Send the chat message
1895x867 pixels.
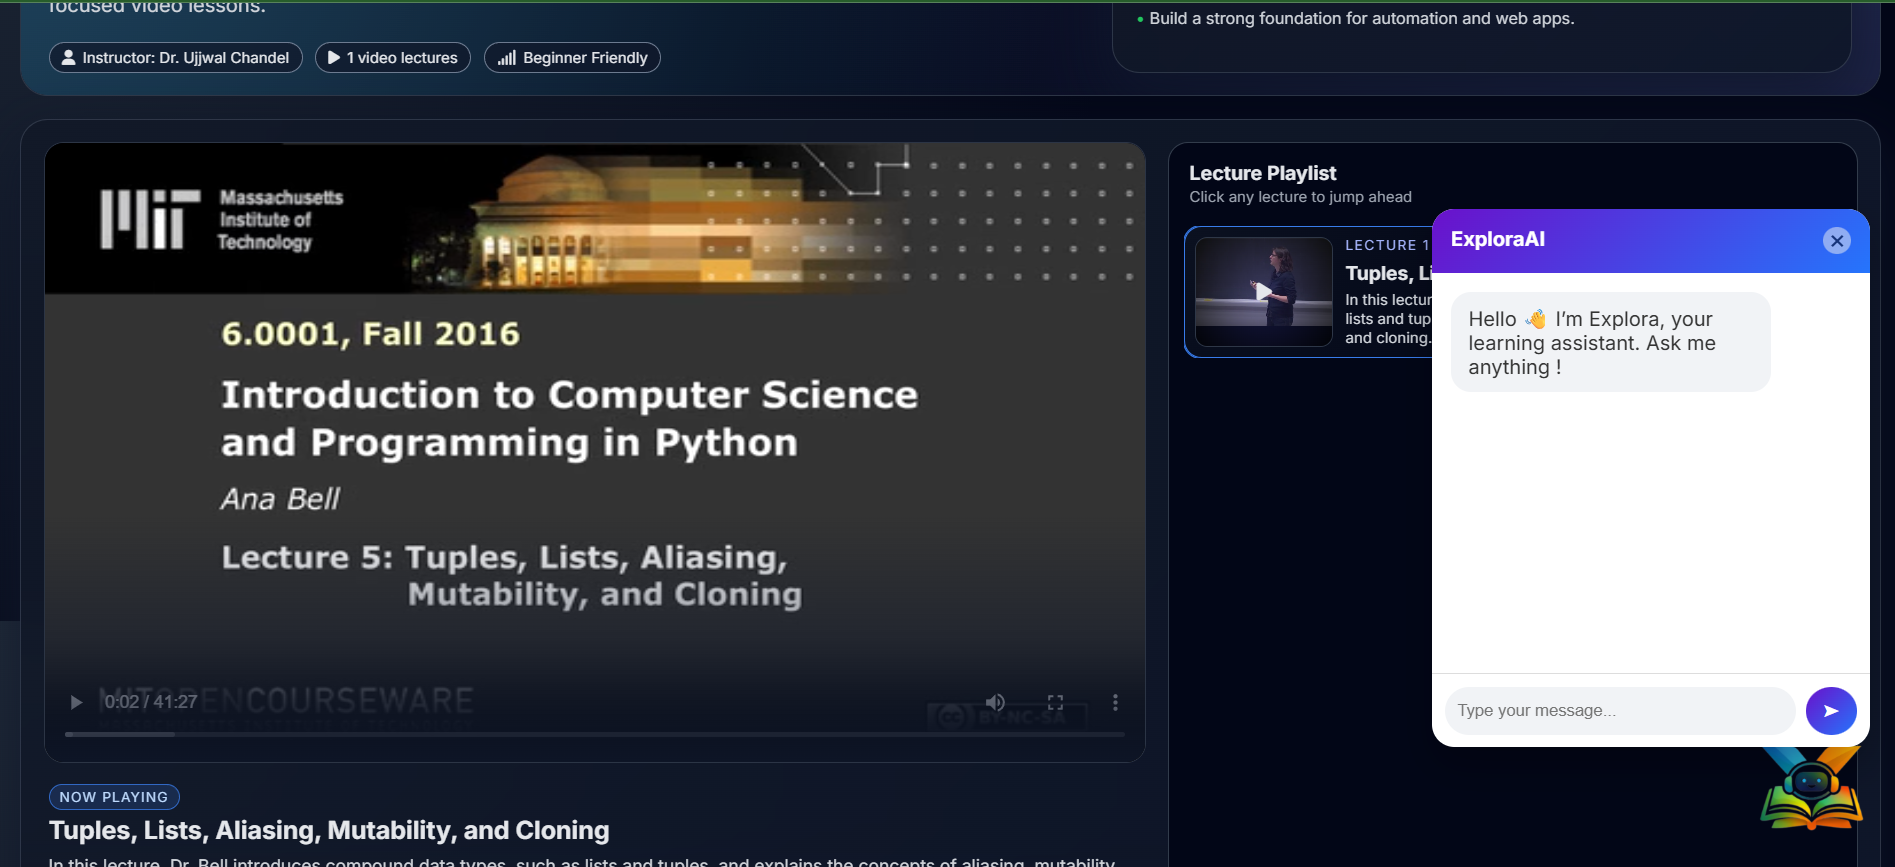pos(1831,711)
